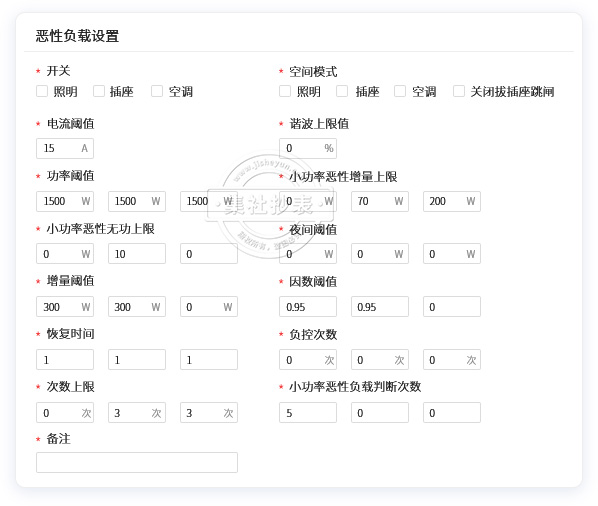
Task: Focus the second 恢复时间 field
Action: [137, 360]
